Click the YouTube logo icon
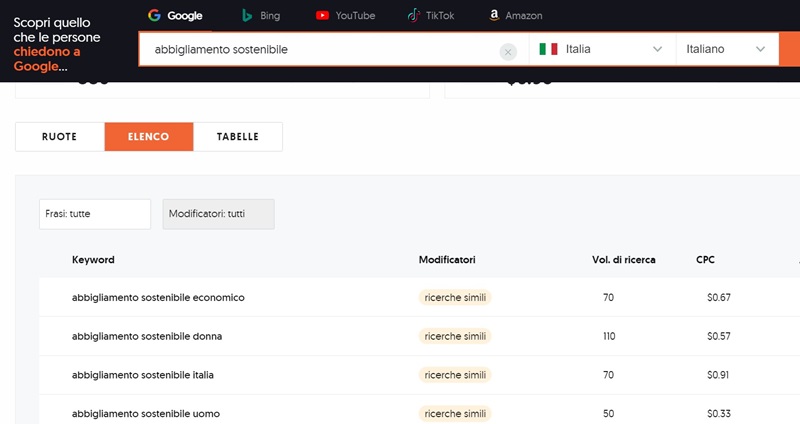800x424 pixels. [322, 16]
